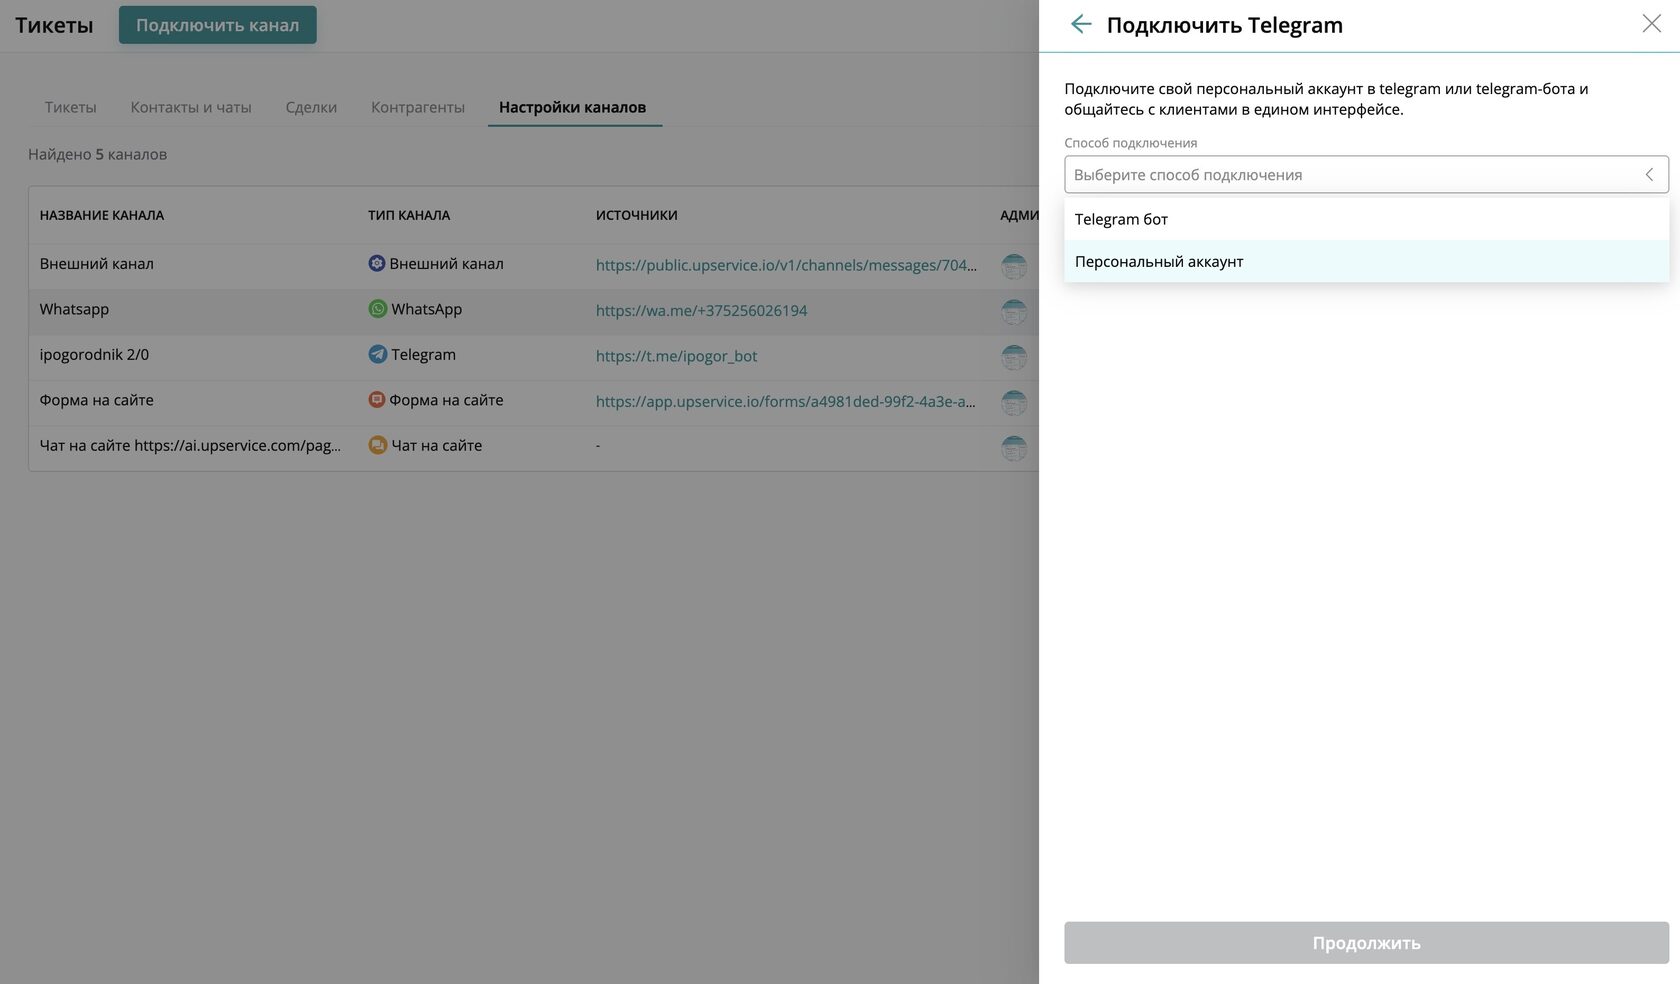
Task: Click the Продолжить button
Action: pyautogui.click(x=1366, y=943)
